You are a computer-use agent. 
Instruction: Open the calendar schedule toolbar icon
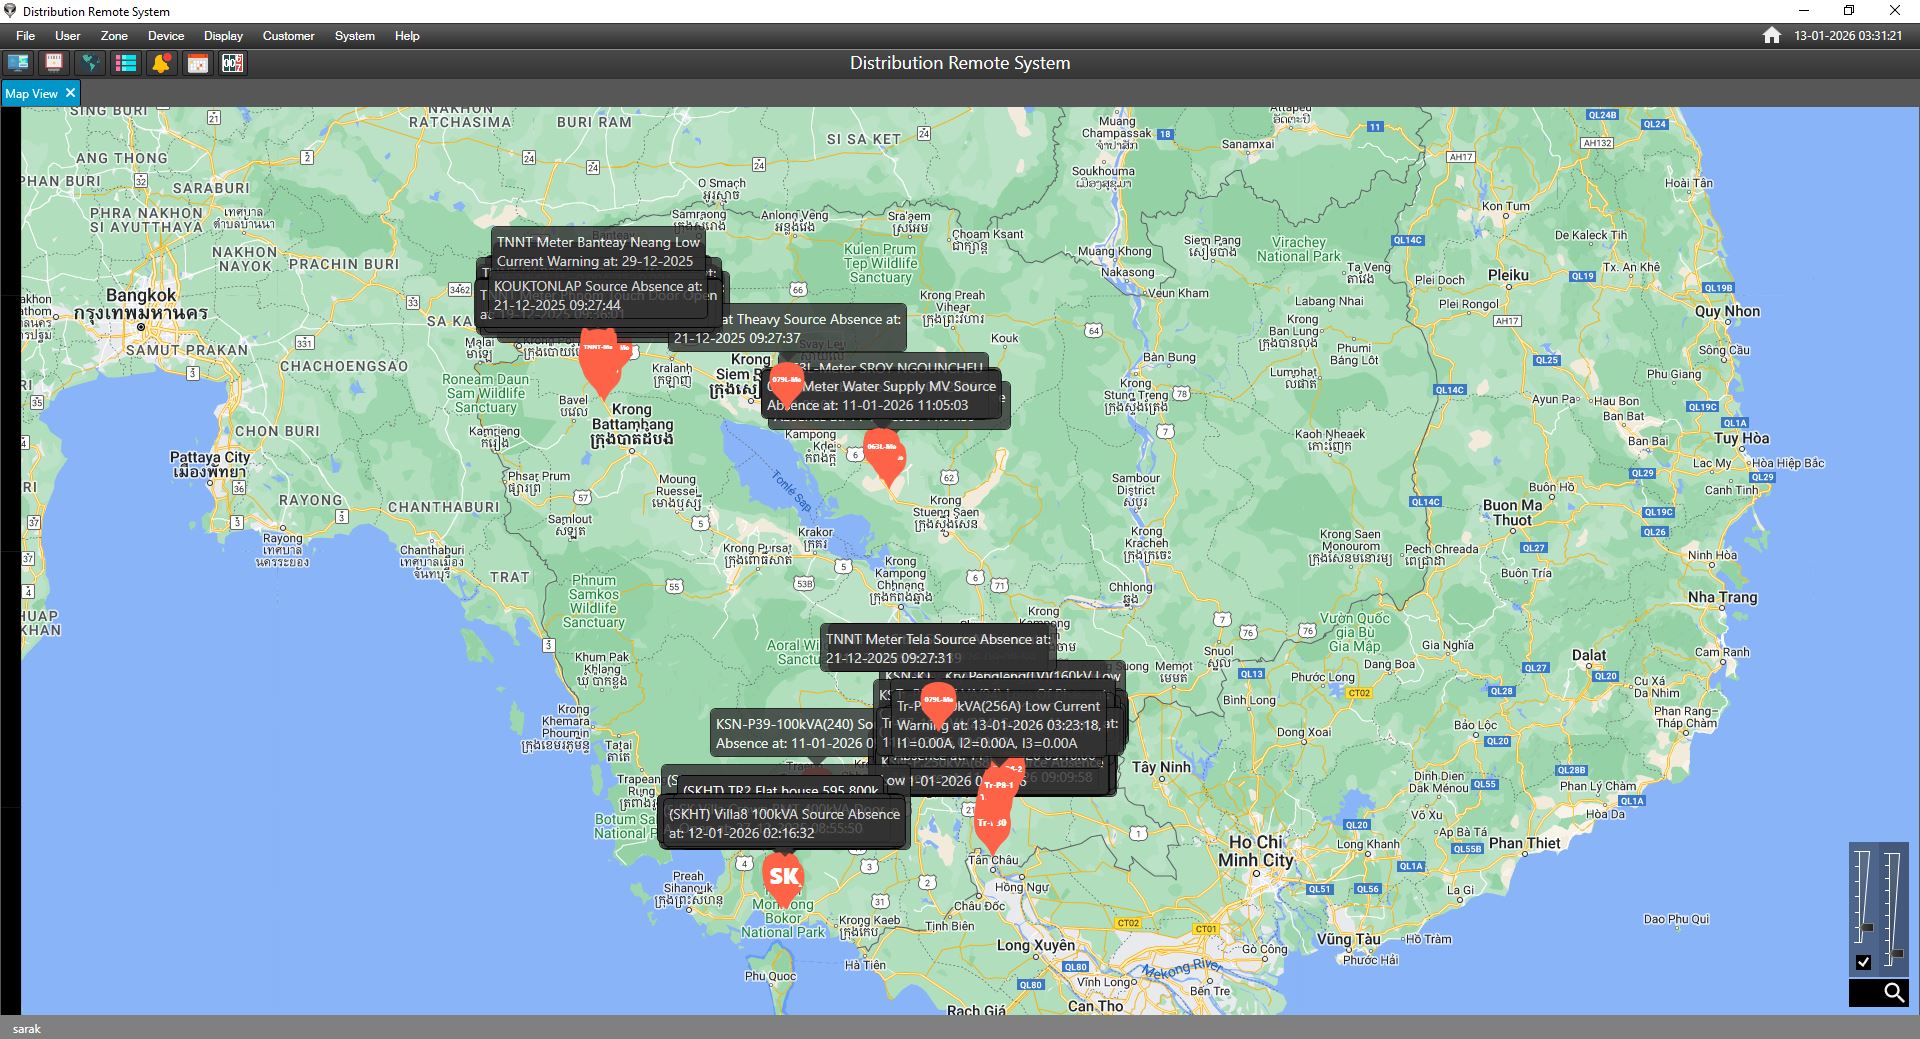click(198, 62)
